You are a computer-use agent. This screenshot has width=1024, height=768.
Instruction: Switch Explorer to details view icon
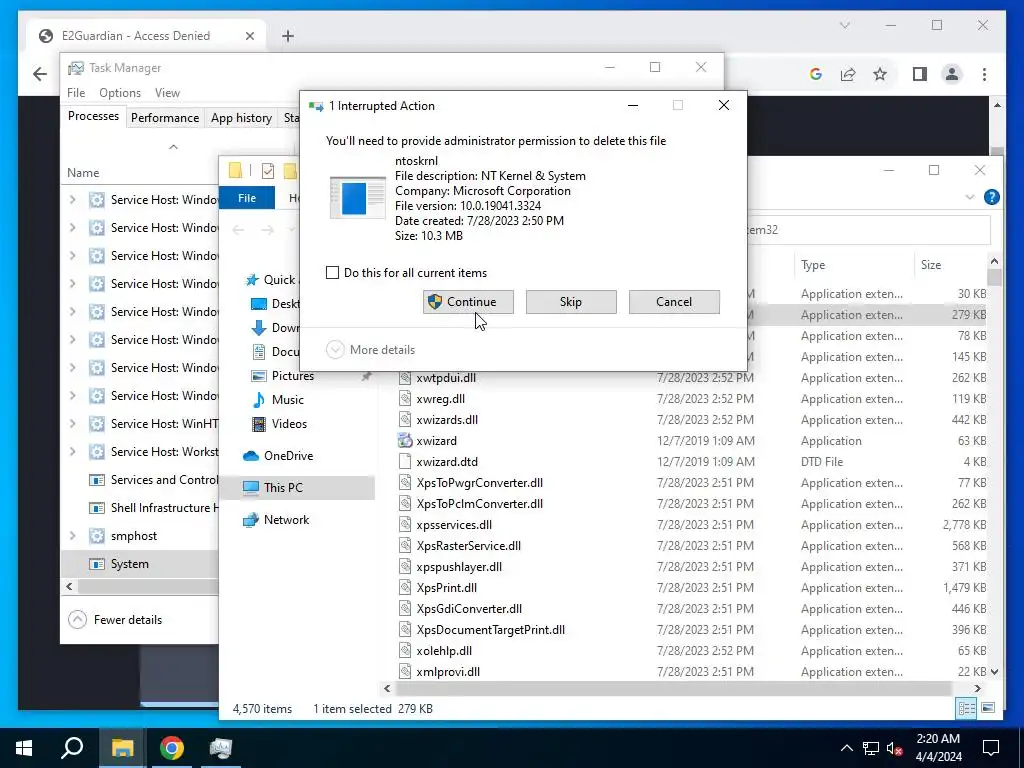(966, 709)
